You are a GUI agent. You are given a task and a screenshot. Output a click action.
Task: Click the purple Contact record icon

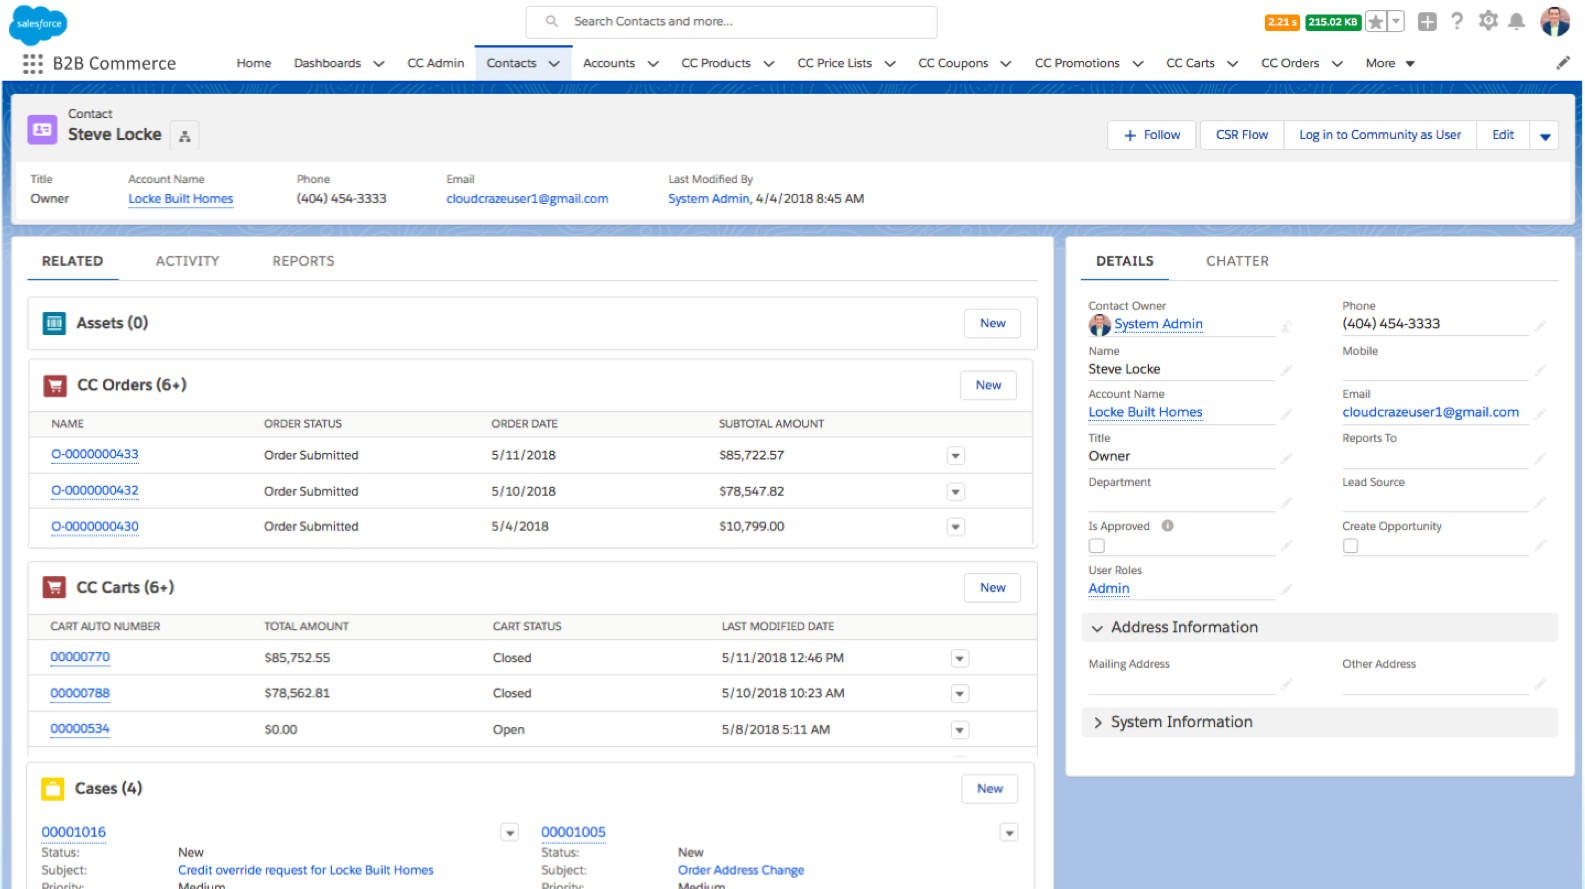pyautogui.click(x=42, y=130)
